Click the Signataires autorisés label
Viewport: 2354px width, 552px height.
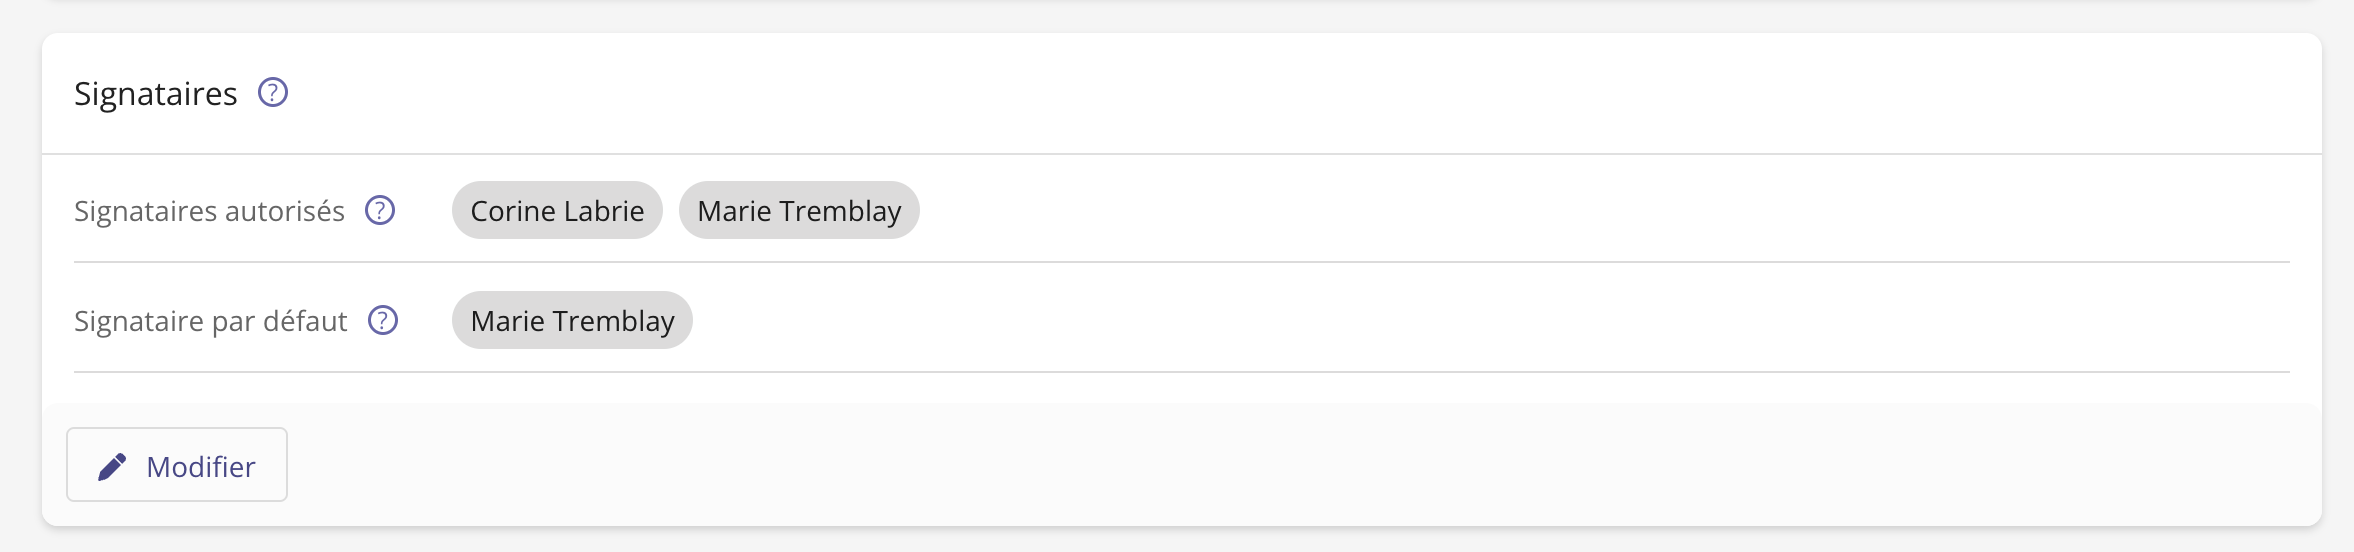(209, 211)
